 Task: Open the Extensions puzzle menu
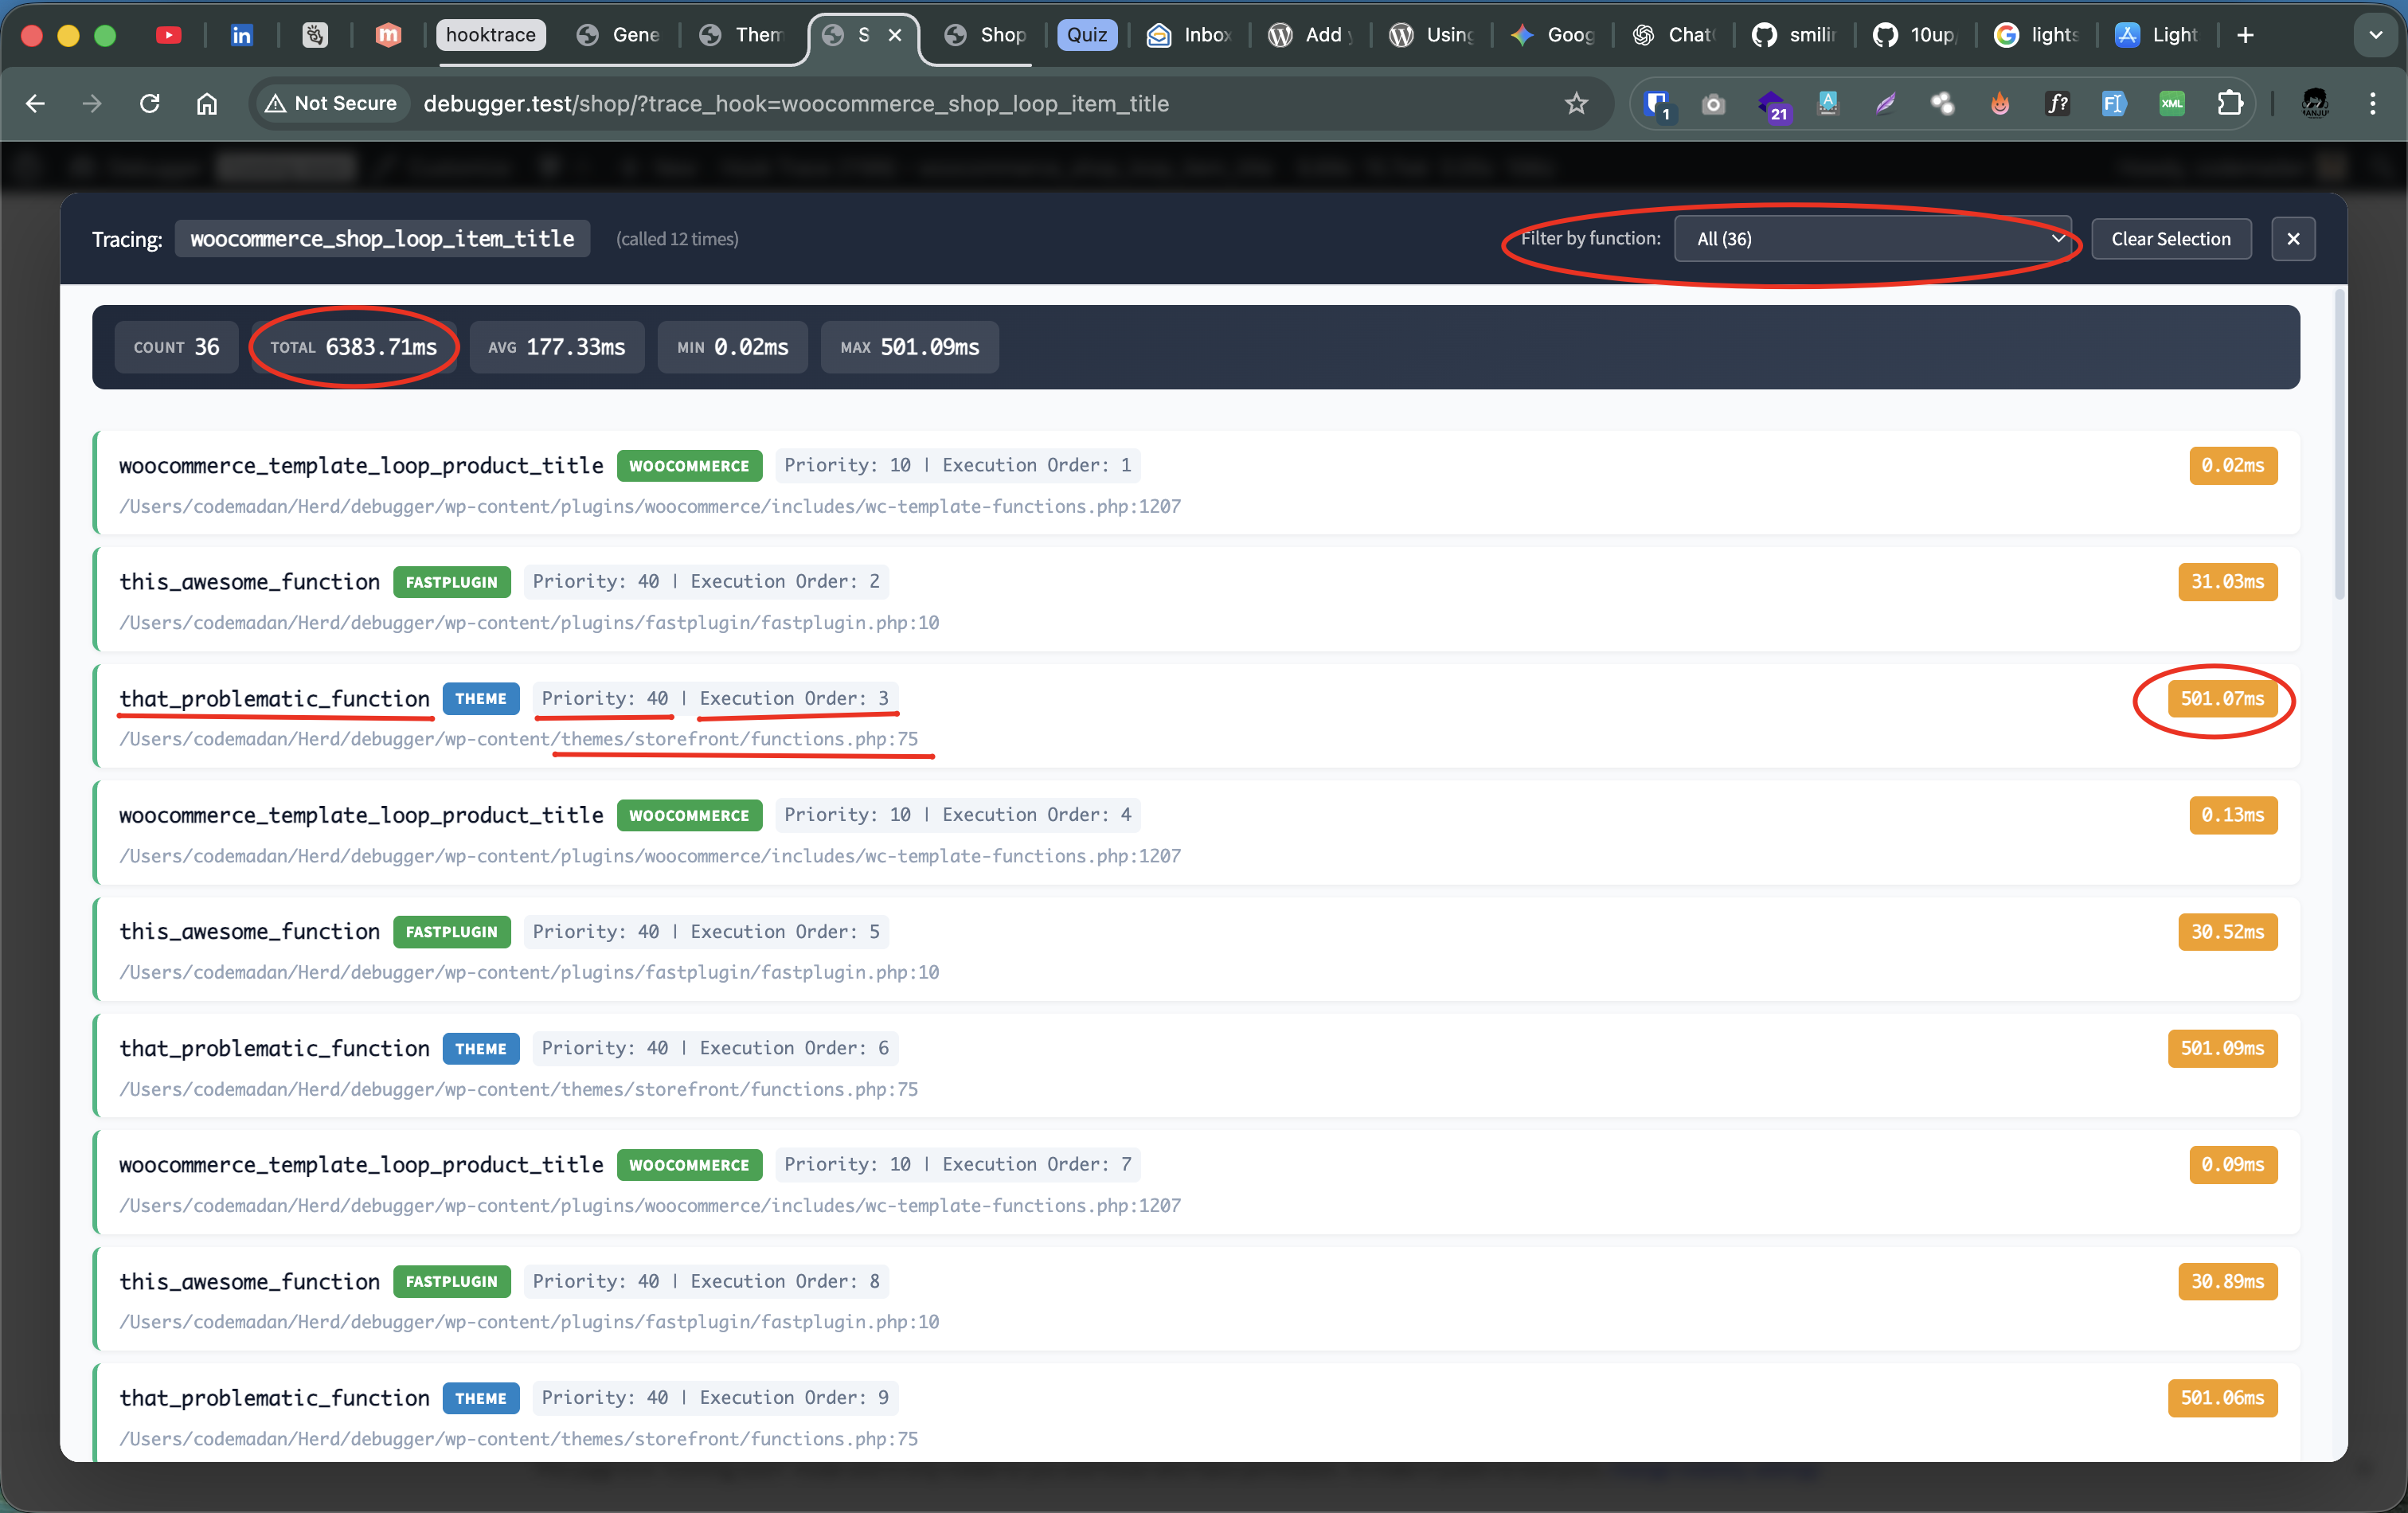pos(2230,103)
